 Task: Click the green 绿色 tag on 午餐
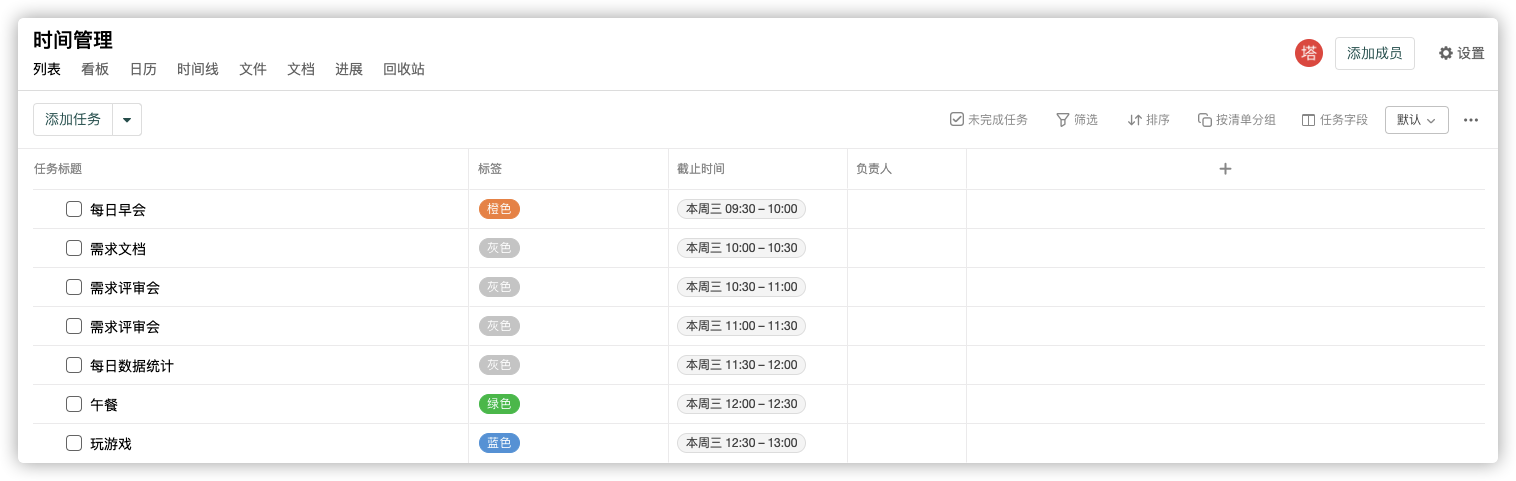pos(499,404)
